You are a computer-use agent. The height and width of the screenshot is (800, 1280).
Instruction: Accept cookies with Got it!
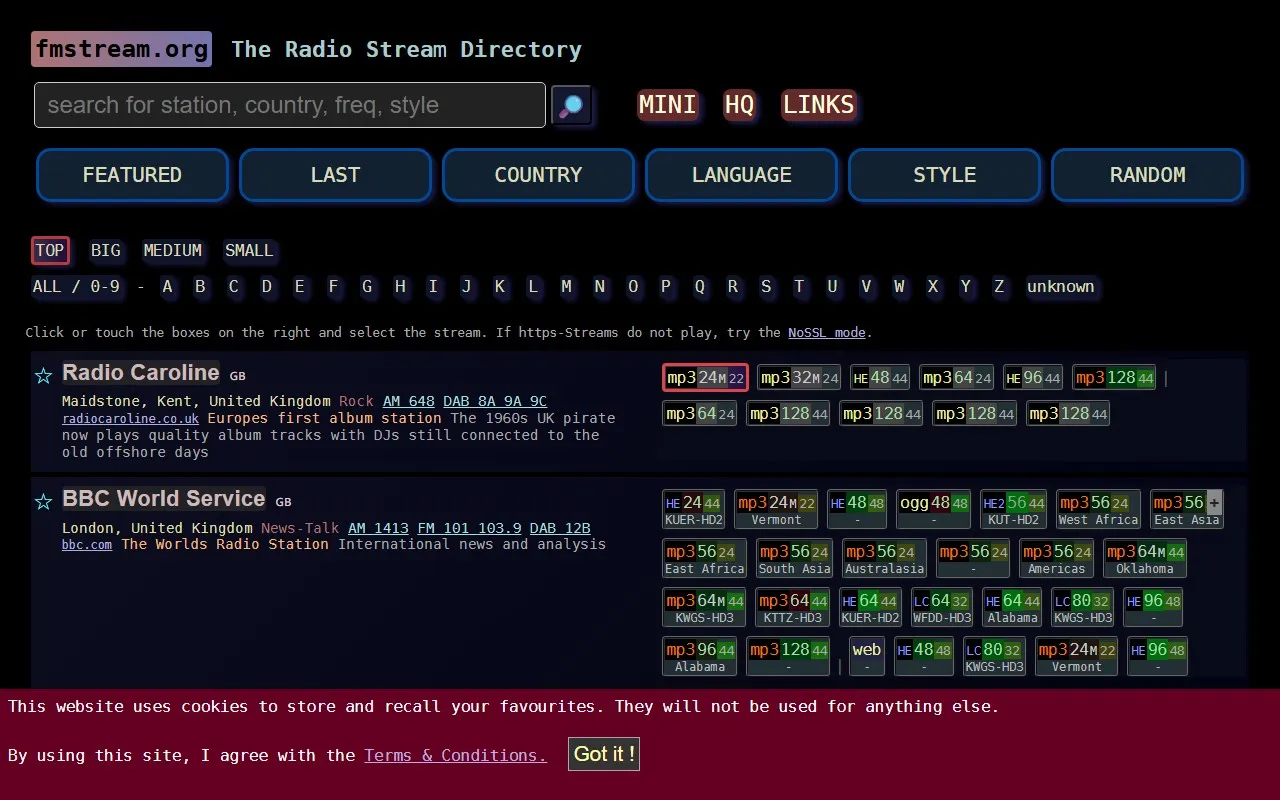[x=603, y=754]
